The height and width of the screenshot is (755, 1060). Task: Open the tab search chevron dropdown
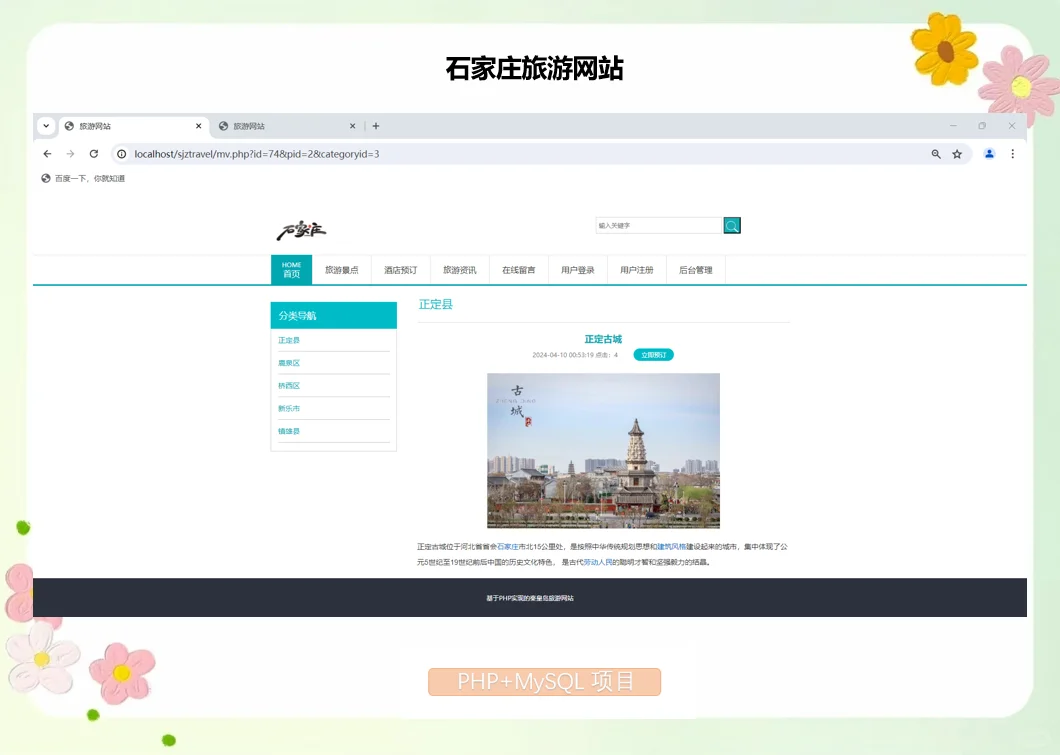point(45,125)
